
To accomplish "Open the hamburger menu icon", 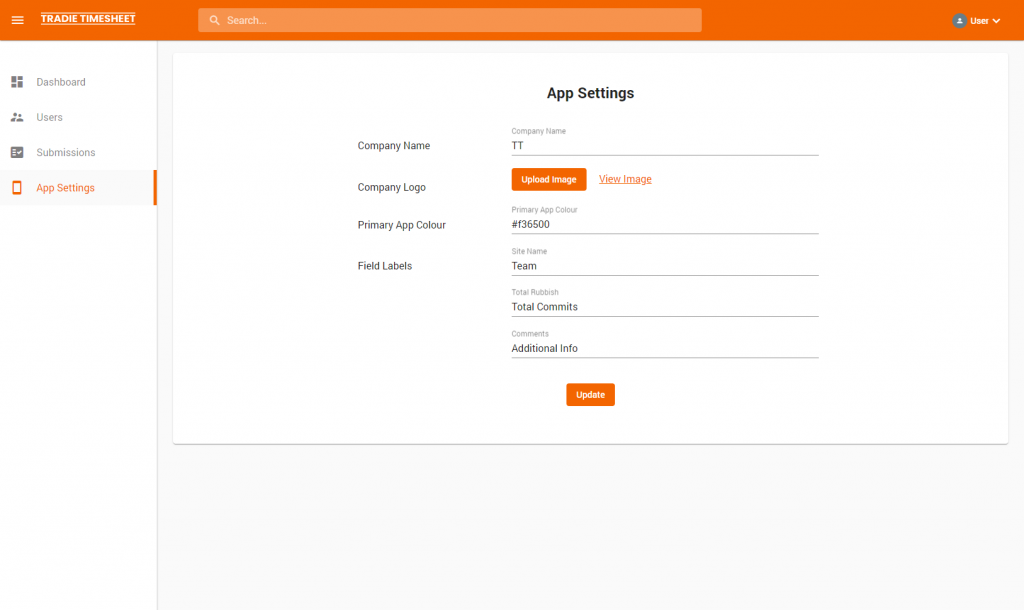I will (17, 19).
